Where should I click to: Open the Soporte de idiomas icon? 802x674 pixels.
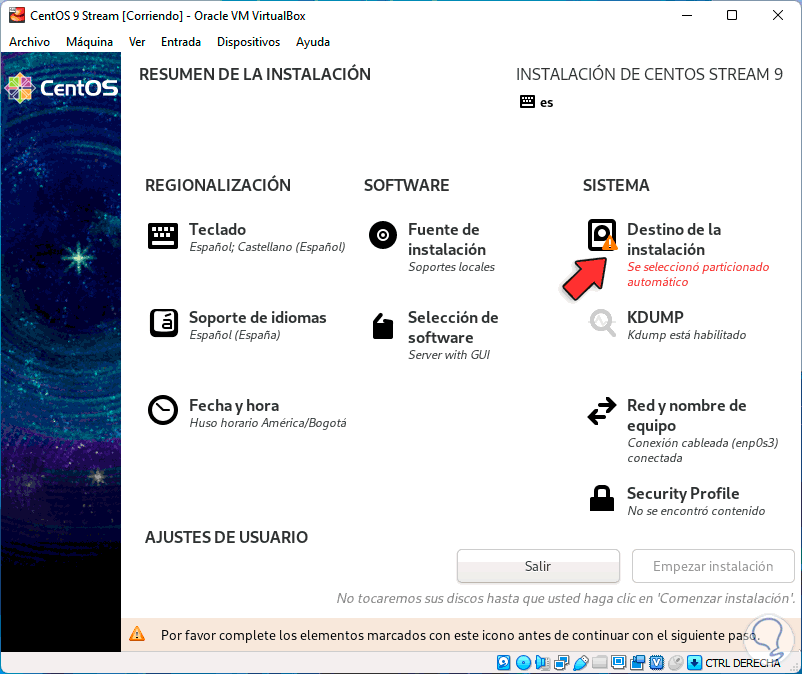click(164, 323)
